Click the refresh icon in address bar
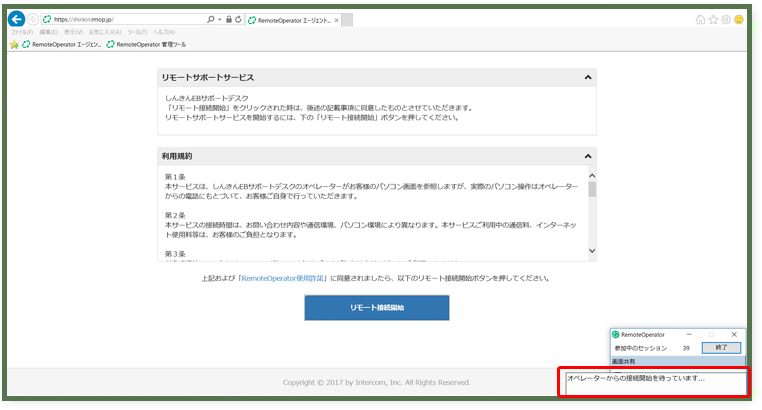The width and height of the screenshot is (762, 410). pos(239,19)
